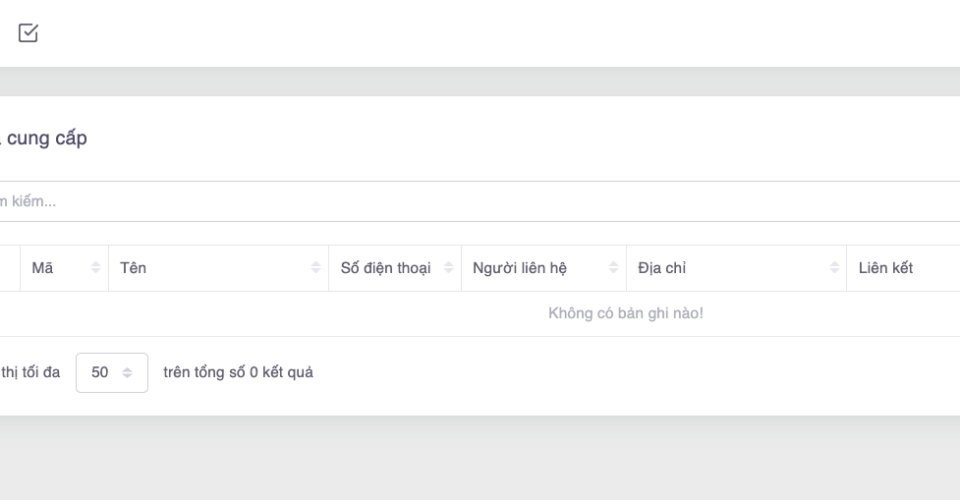Click the up/down arrows in the page size box
This screenshot has height=500, width=960.
[127, 372]
